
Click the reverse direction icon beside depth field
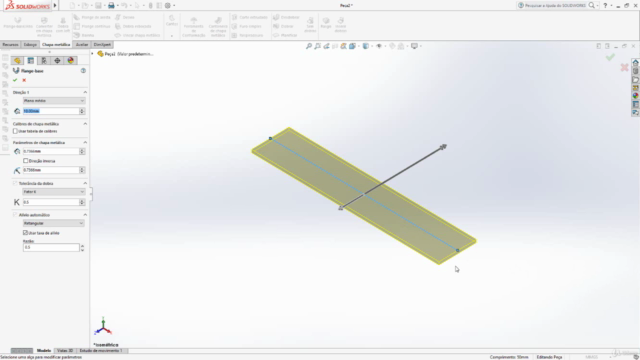[17, 111]
